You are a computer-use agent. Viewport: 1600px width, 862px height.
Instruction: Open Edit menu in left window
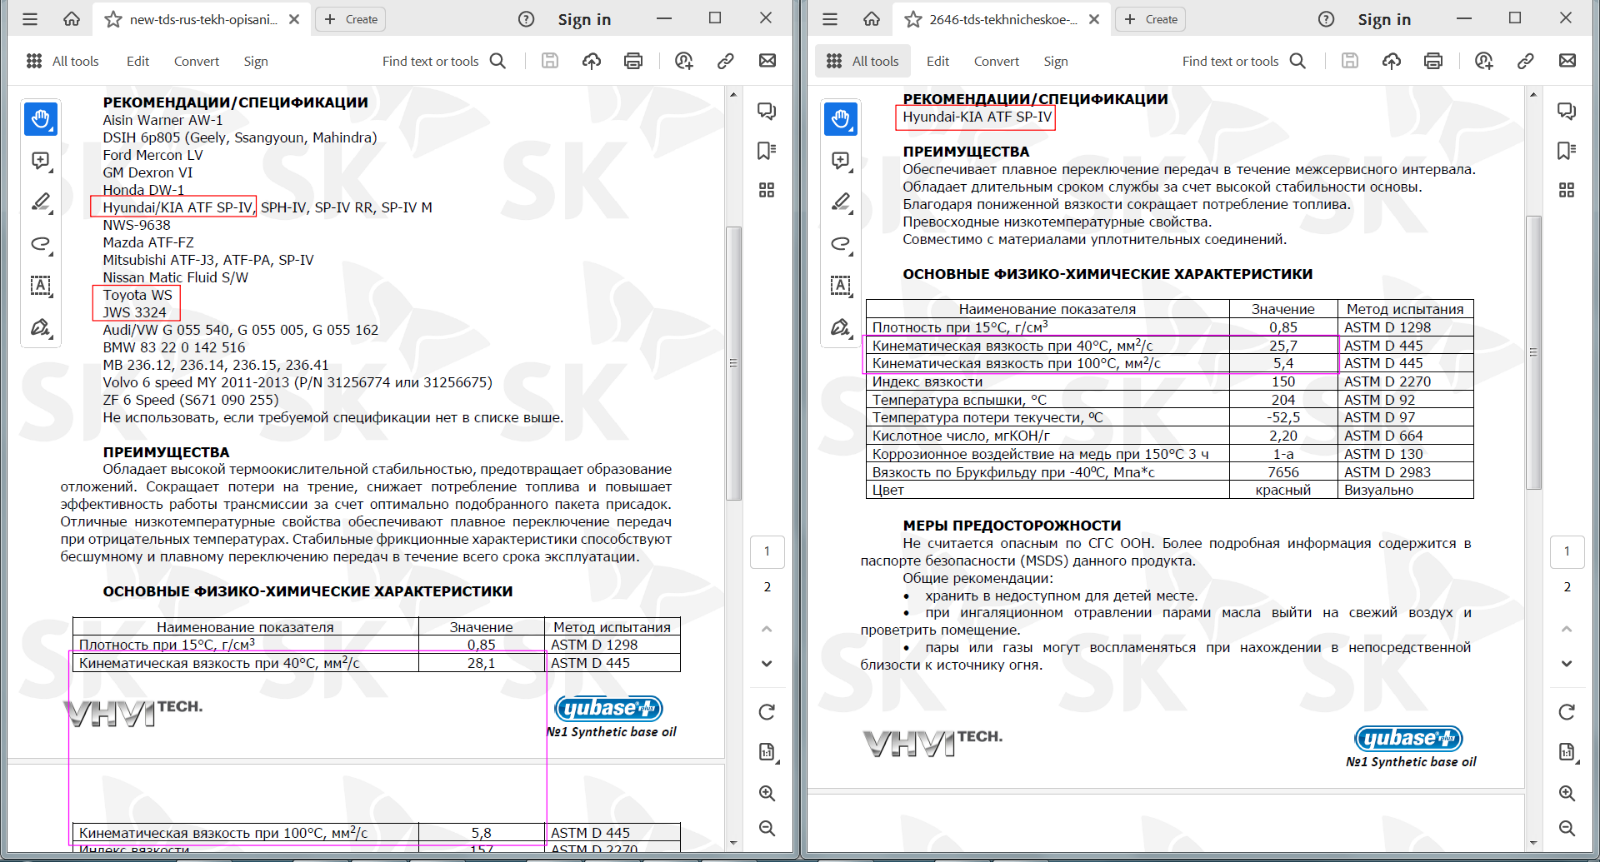(138, 61)
